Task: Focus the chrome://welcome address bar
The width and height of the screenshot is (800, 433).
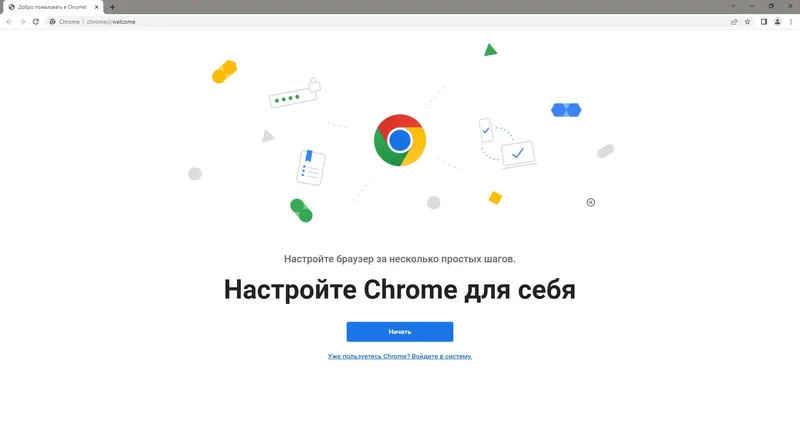Action: click(388, 22)
